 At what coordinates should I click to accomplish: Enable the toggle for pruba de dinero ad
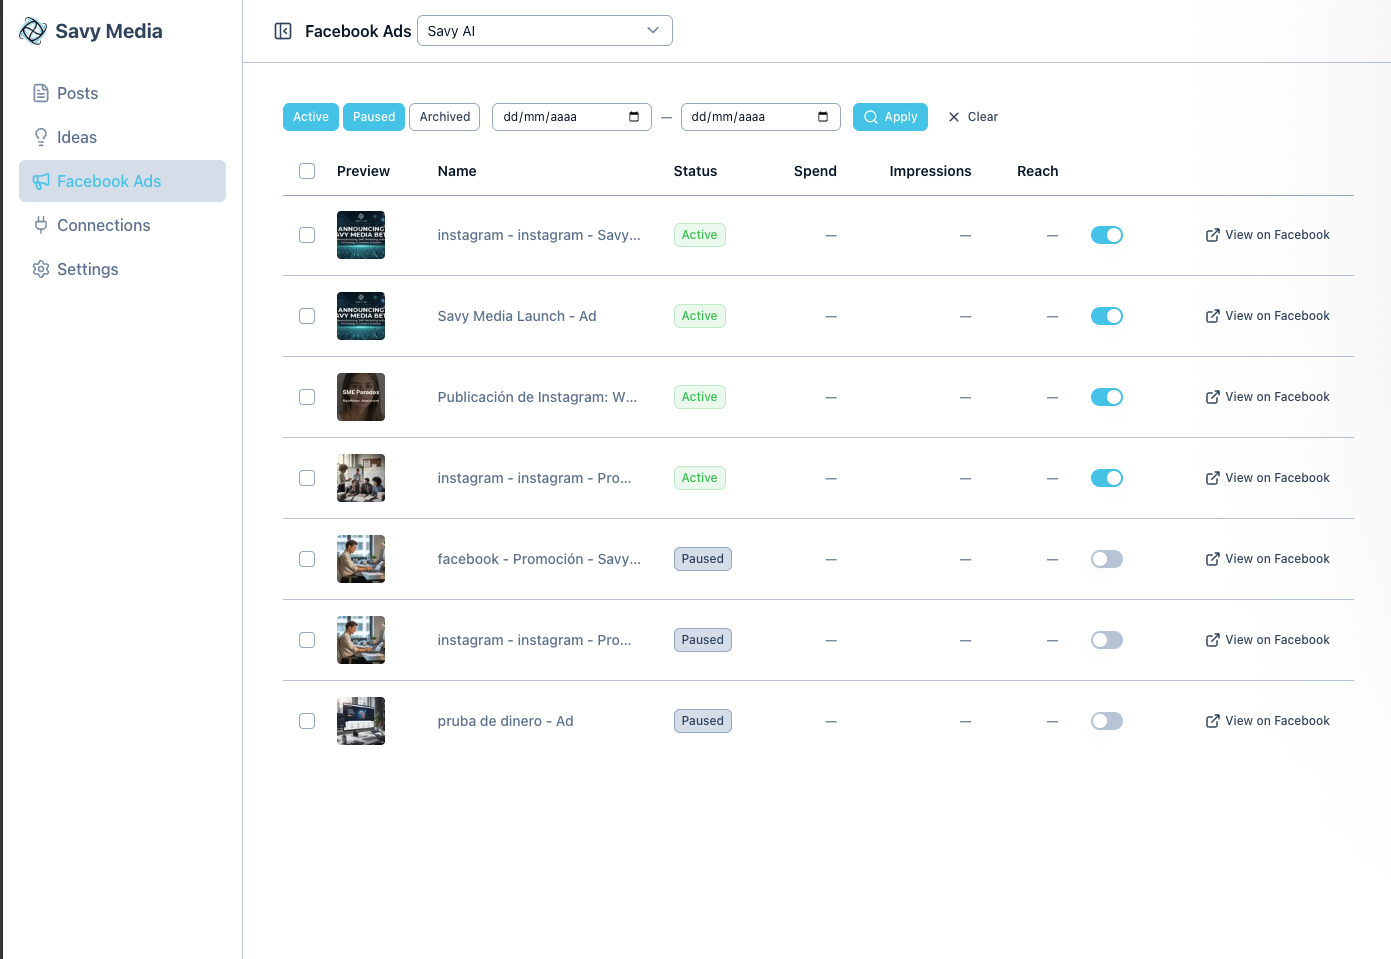click(x=1107, y=720)
